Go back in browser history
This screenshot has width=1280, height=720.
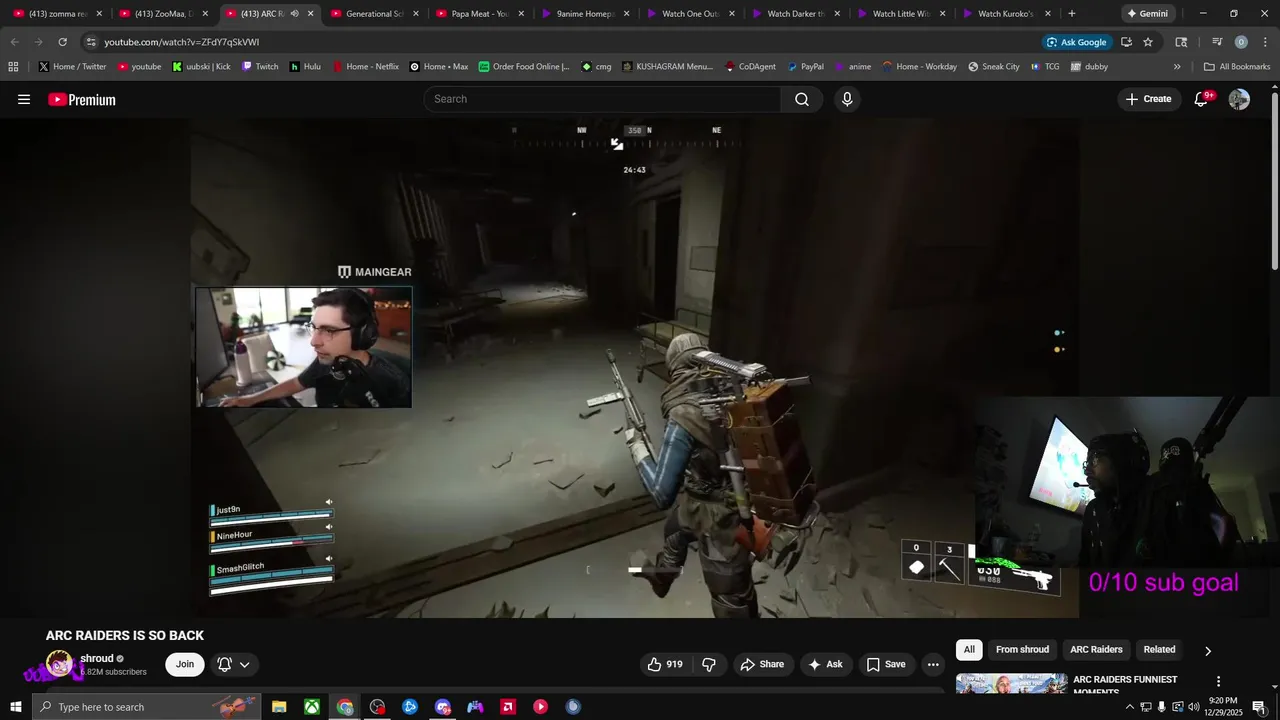click(14, 42)
